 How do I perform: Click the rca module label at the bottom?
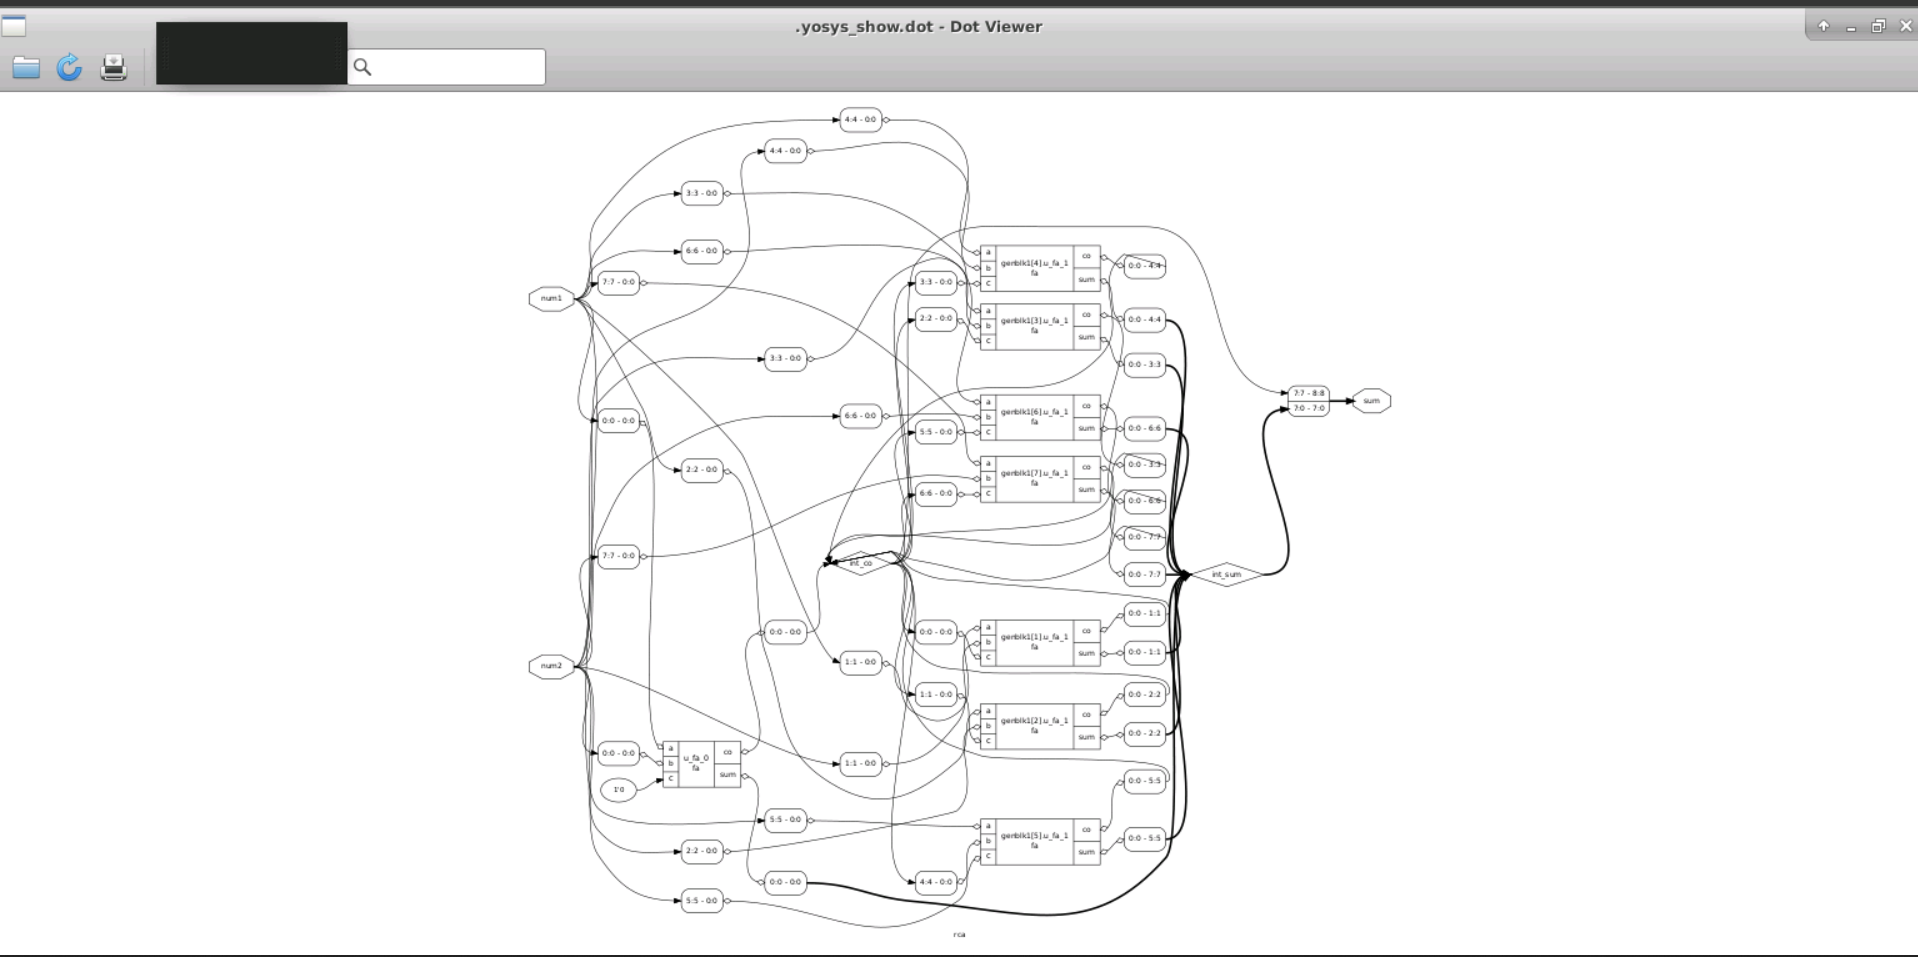tap(960, 934)
